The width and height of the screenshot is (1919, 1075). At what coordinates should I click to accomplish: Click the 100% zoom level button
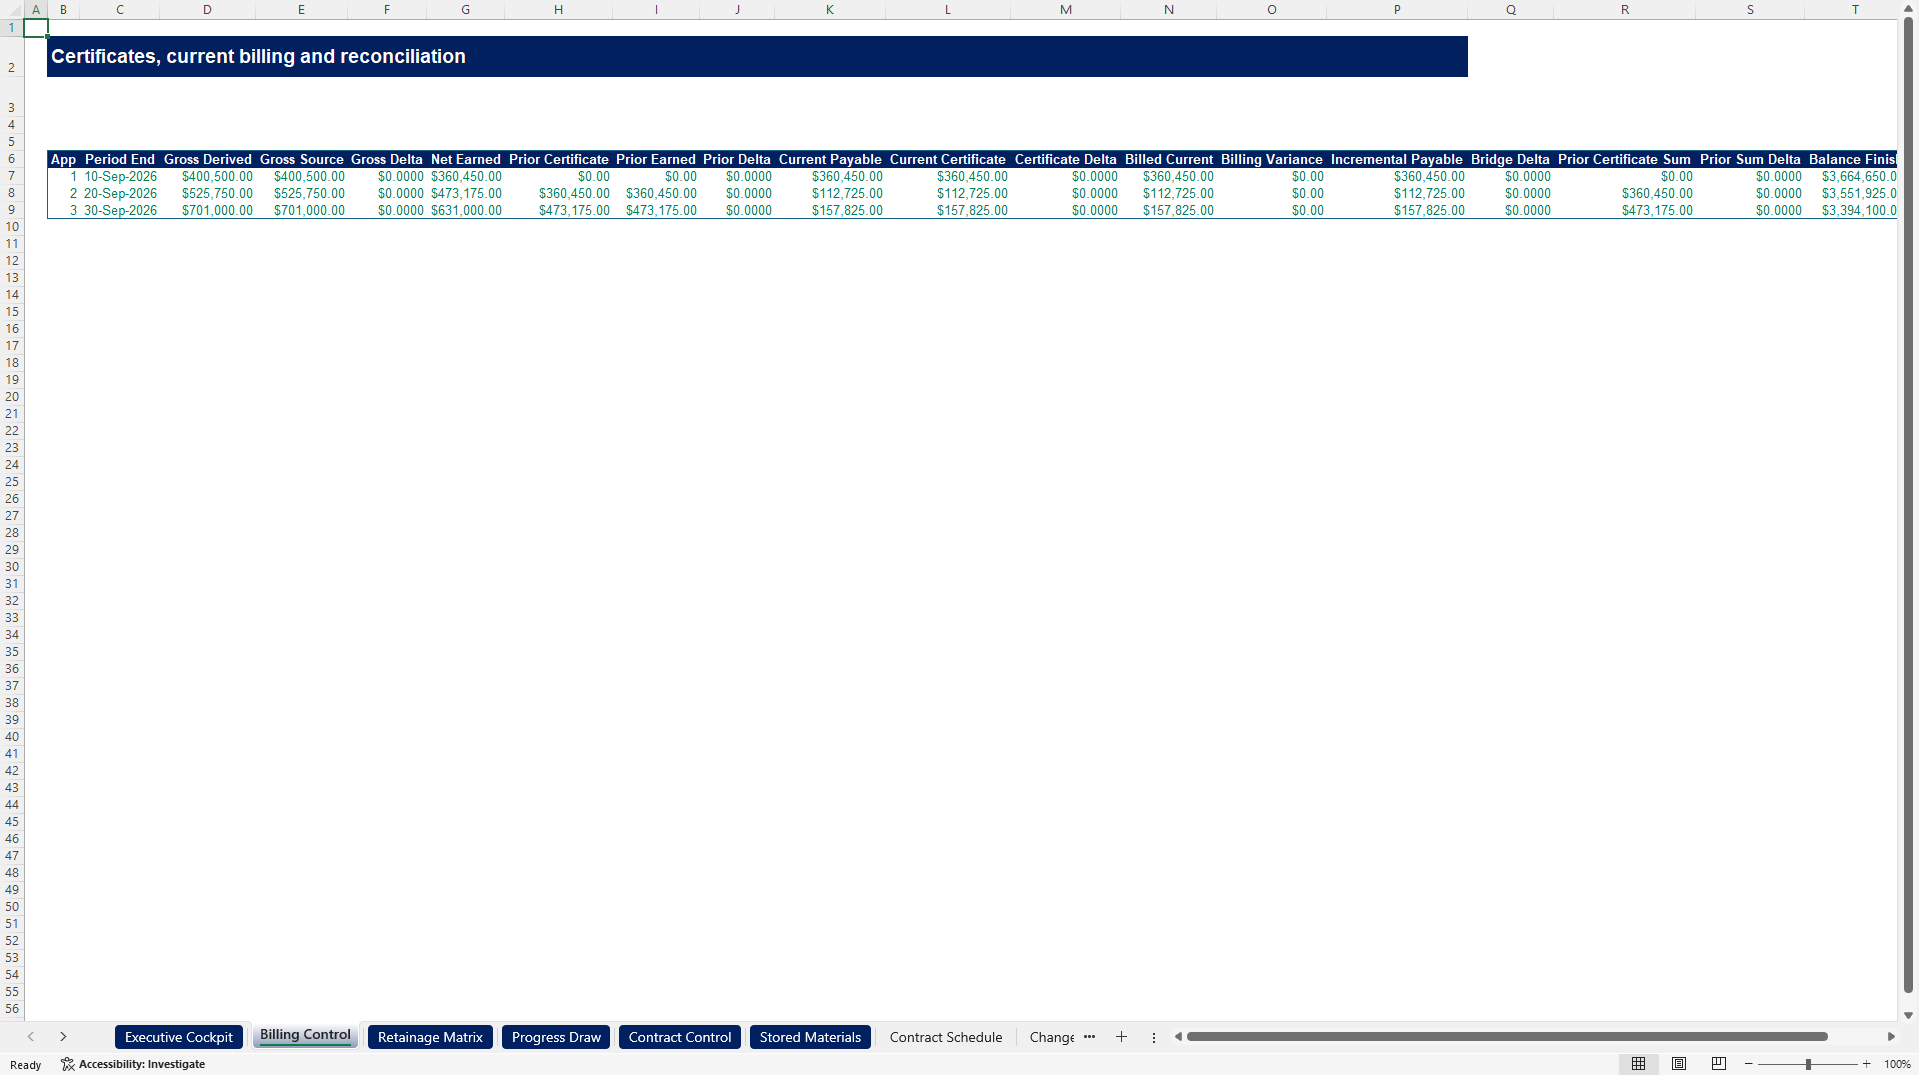click(x=1897, y=1064)
